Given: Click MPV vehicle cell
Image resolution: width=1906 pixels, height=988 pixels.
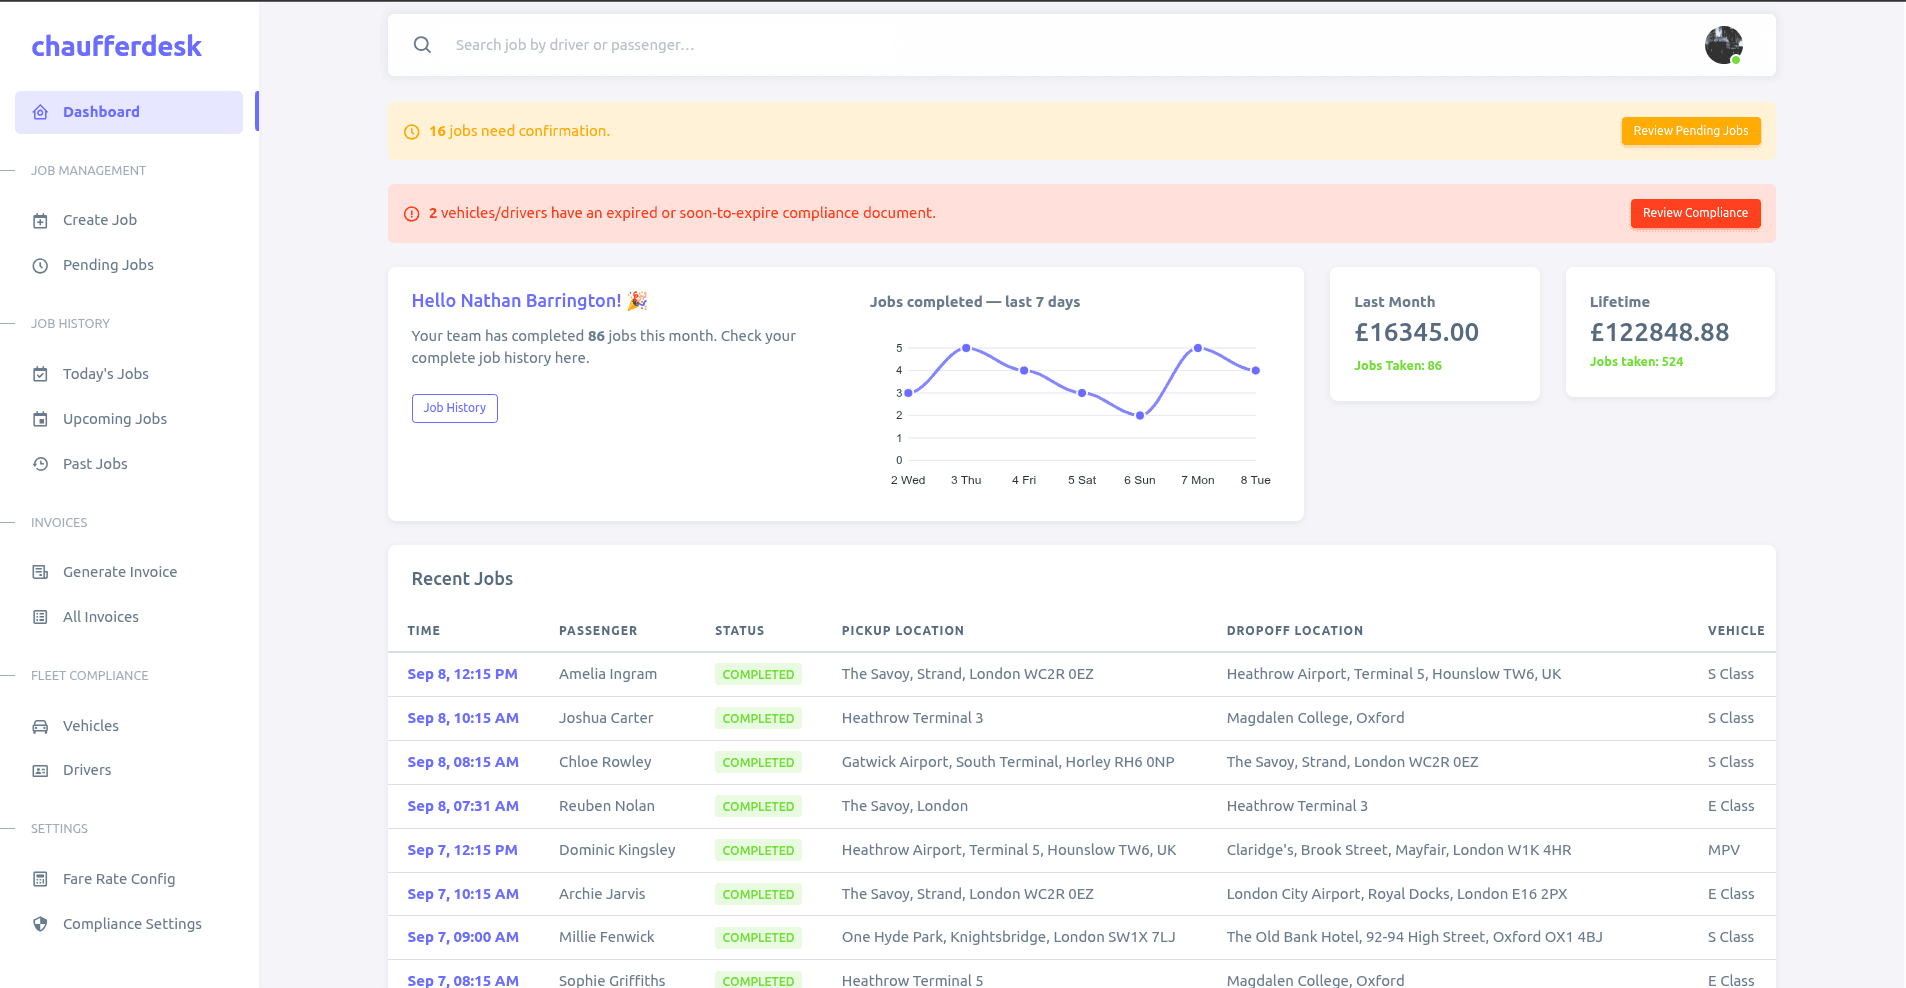Looking at the screenshot, I should [x=1724, y=850].
